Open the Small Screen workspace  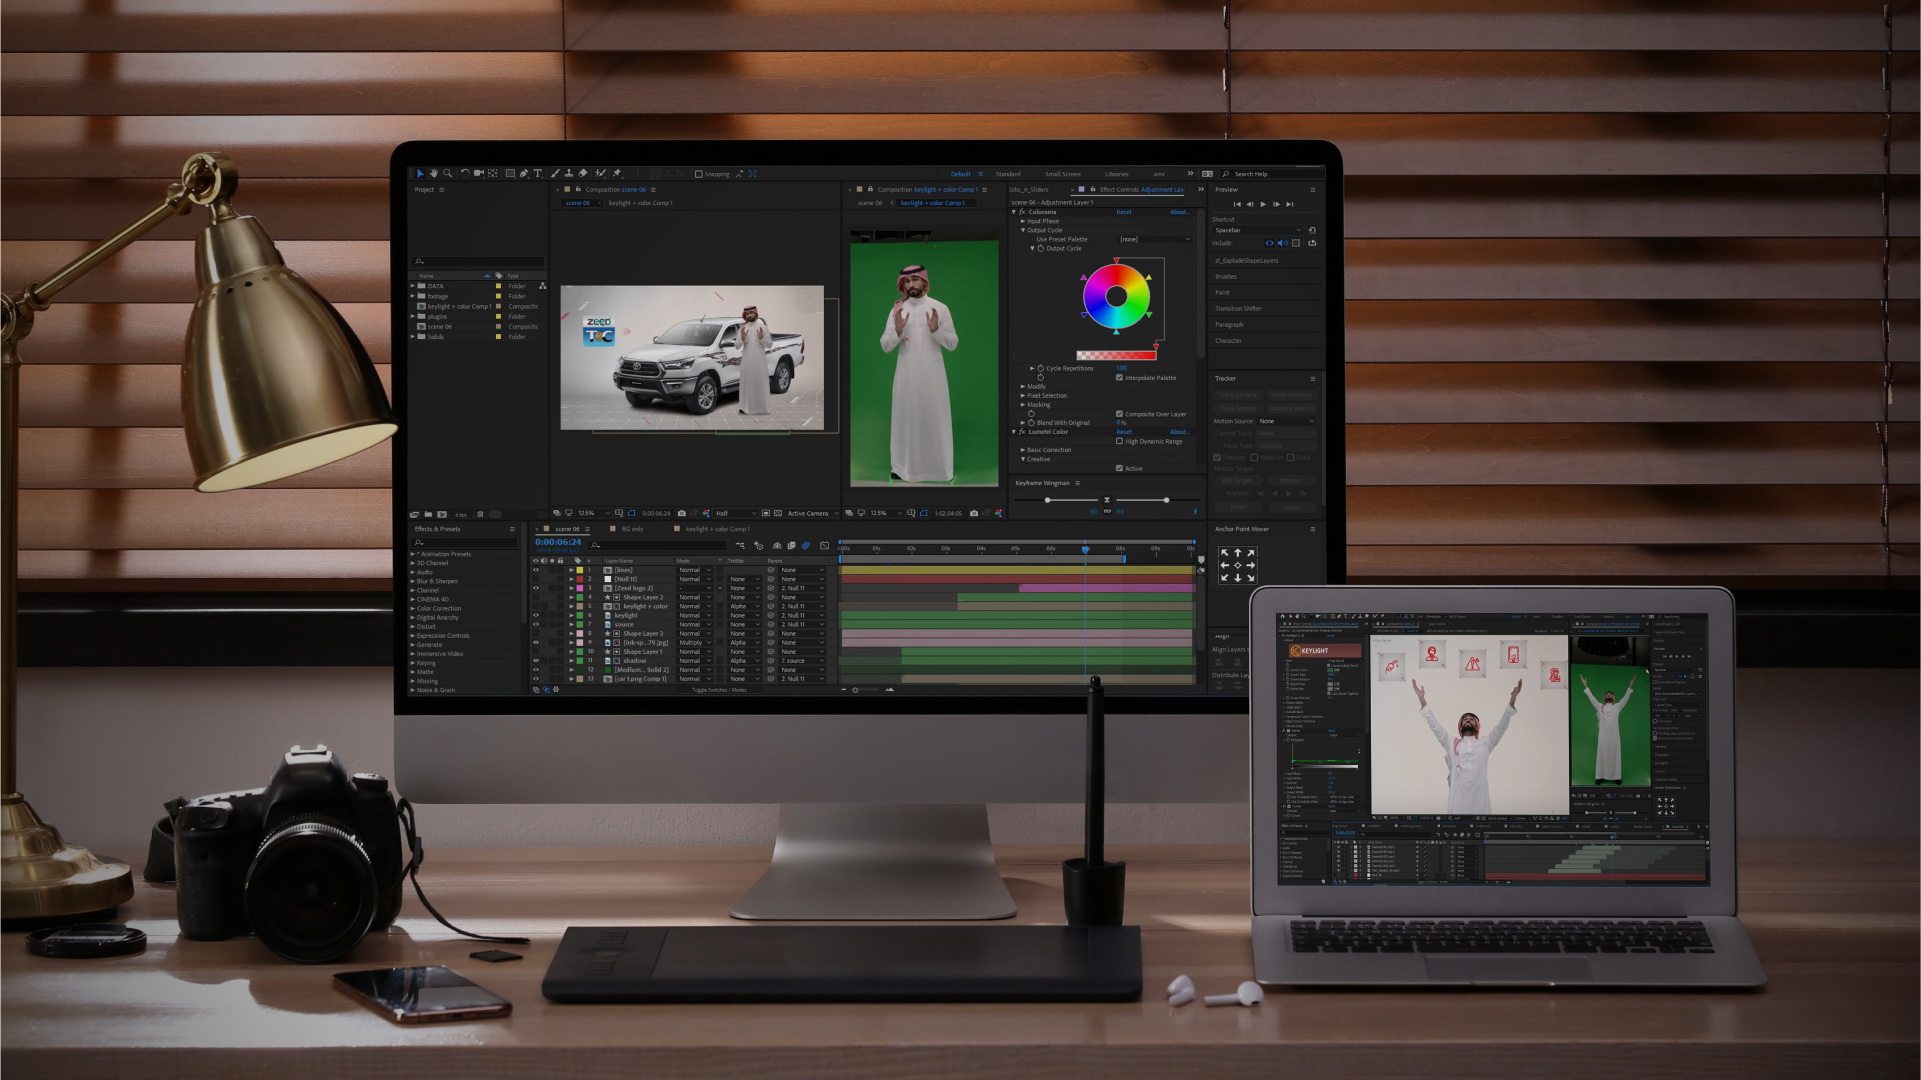pyautogui.click(x=1062, y=173)
